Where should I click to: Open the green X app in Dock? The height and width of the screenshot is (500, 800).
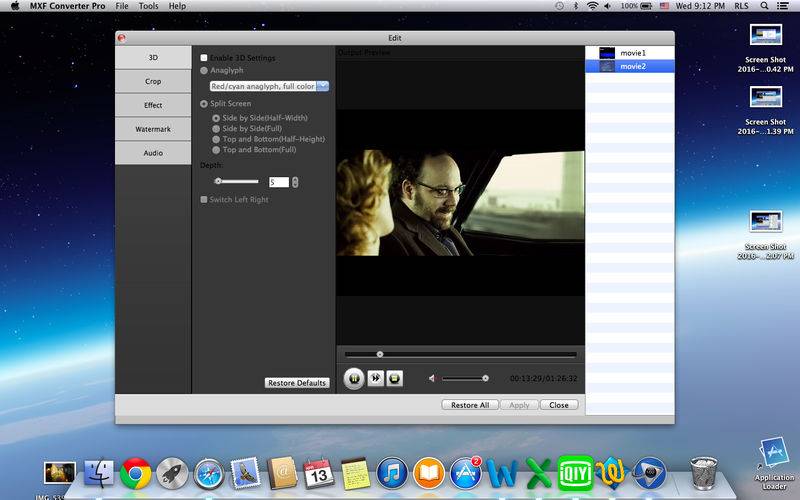point(539,473)
